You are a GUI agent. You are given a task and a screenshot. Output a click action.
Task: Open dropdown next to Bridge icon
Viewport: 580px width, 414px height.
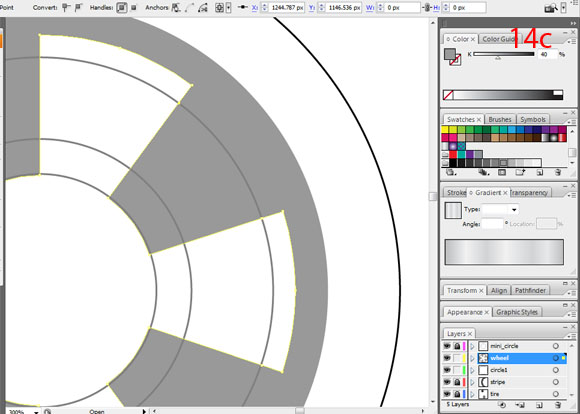(x=563, y=8)
